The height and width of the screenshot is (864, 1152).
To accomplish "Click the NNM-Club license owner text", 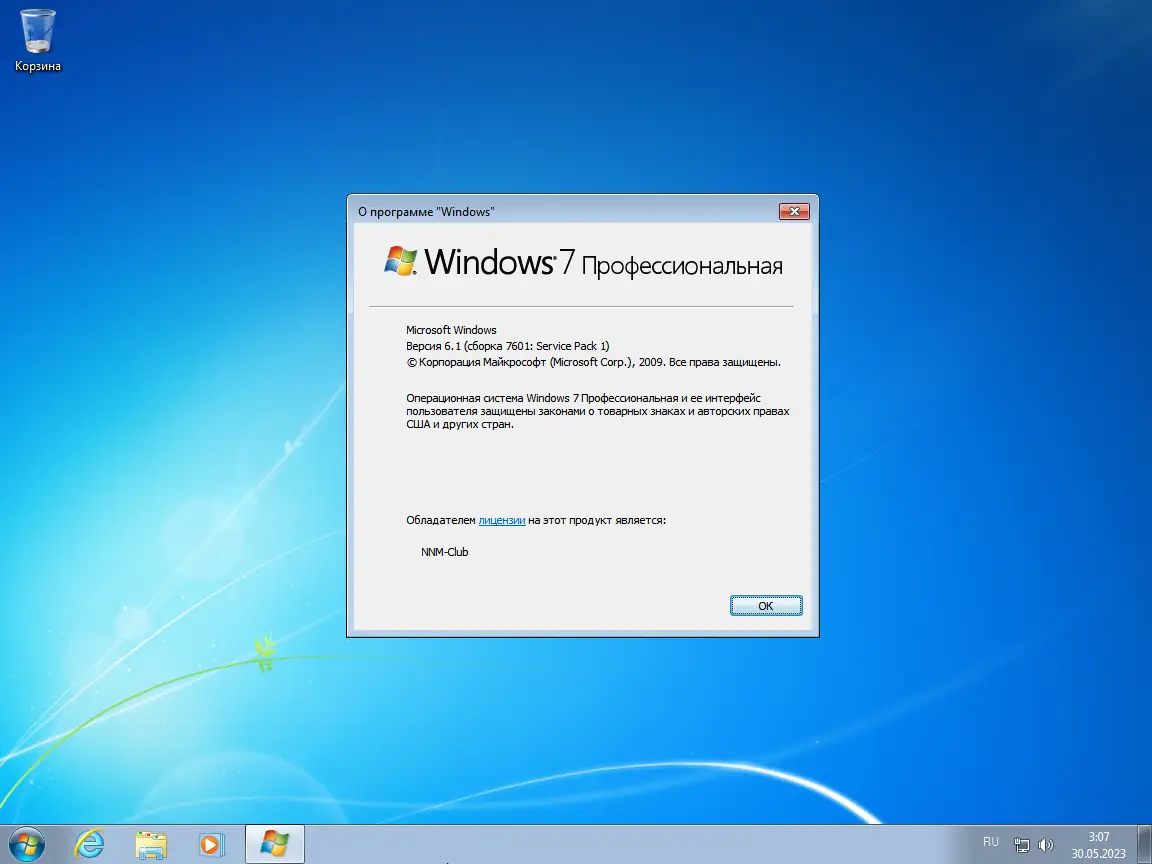I will [445, 551].
